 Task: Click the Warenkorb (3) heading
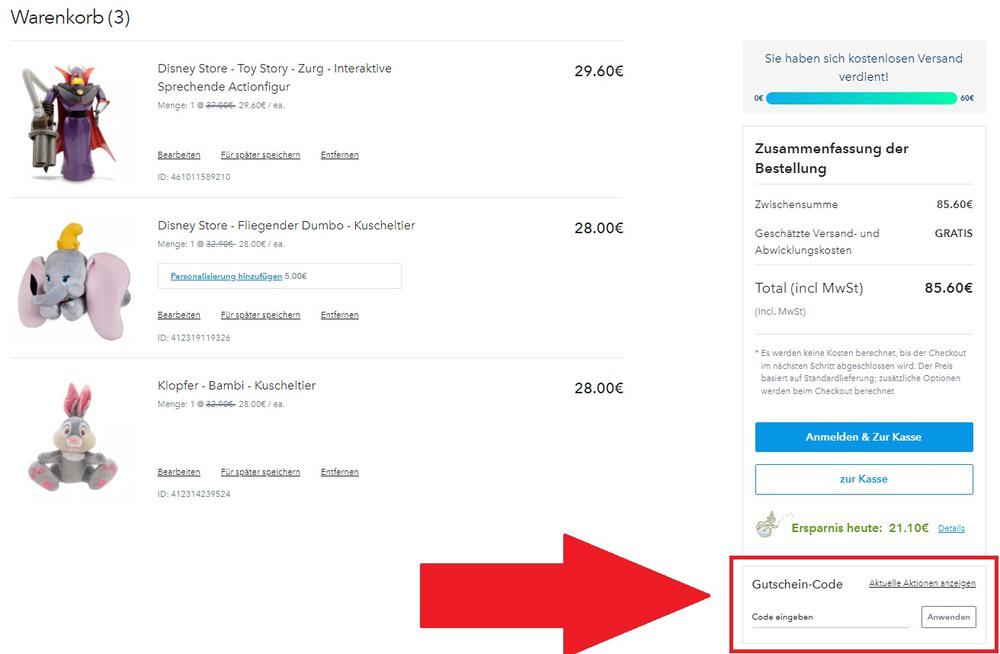tap(70, 17)
